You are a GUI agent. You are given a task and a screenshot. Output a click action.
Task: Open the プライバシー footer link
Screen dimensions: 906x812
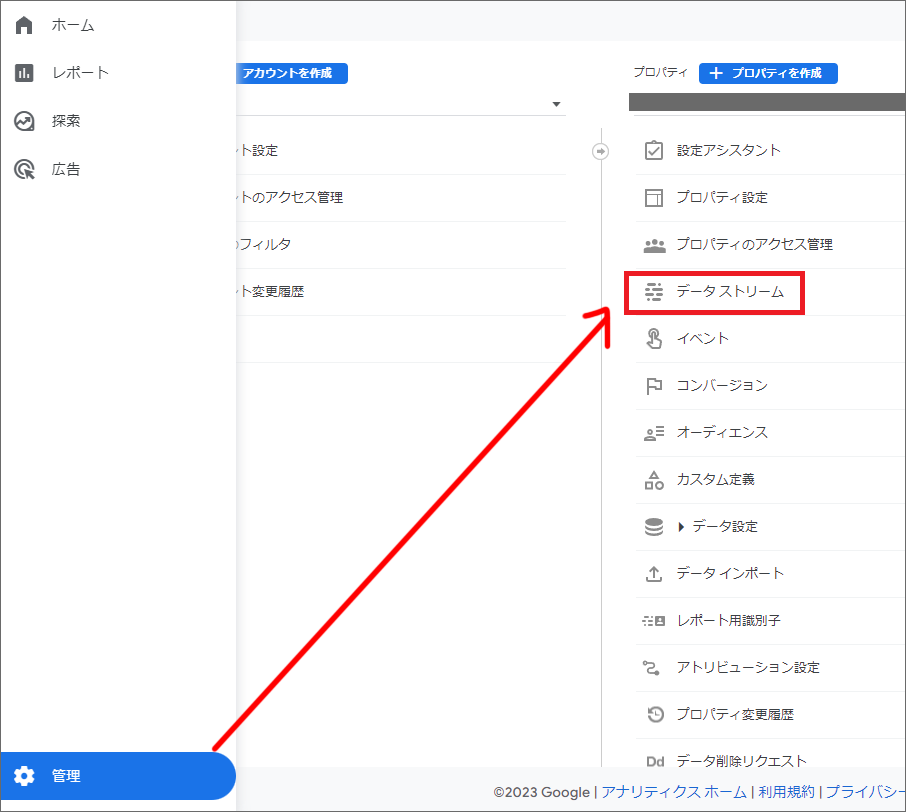coord(865,792)
